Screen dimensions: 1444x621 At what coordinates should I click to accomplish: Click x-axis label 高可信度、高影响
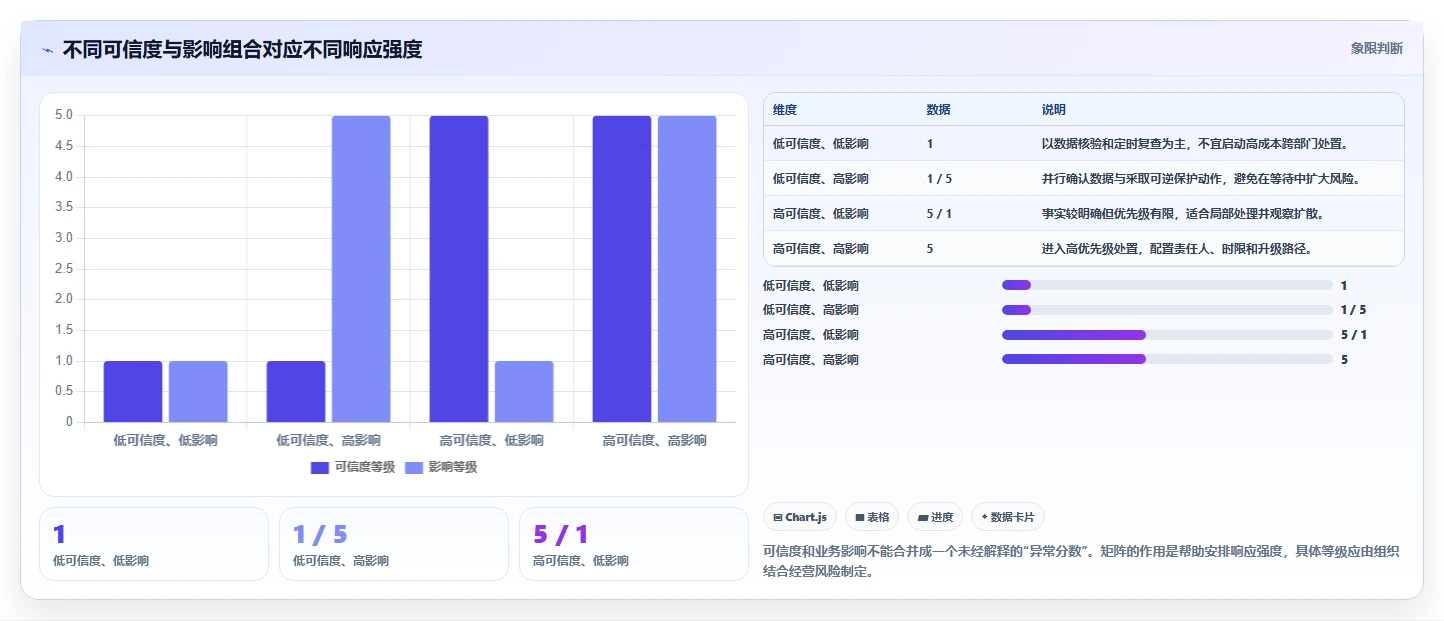coord(654,441)
